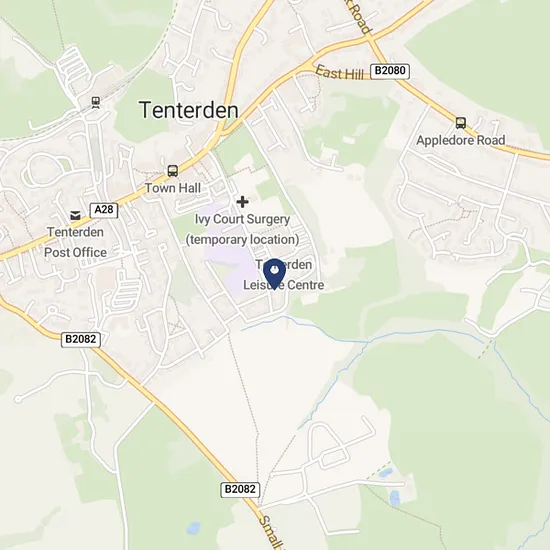550x550 pixels.
Task: Open the Town Hall place label
Action: (x=173, y=188)
